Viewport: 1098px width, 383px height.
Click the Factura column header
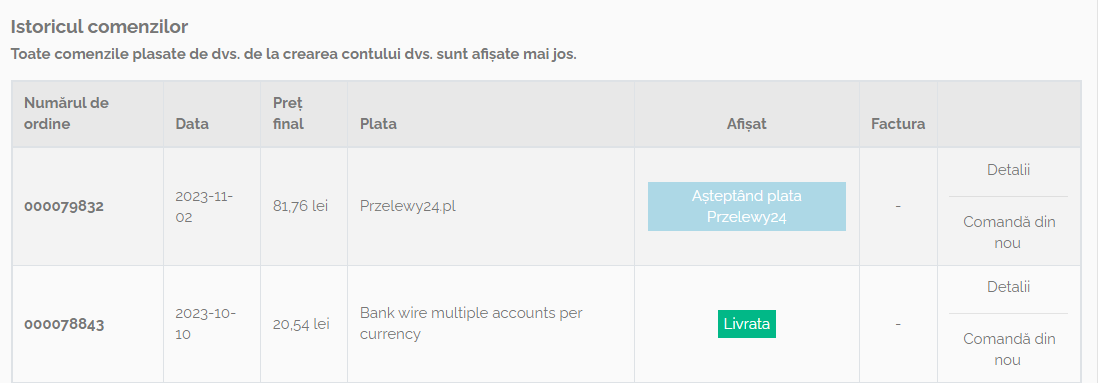click(x=898, y=124)
